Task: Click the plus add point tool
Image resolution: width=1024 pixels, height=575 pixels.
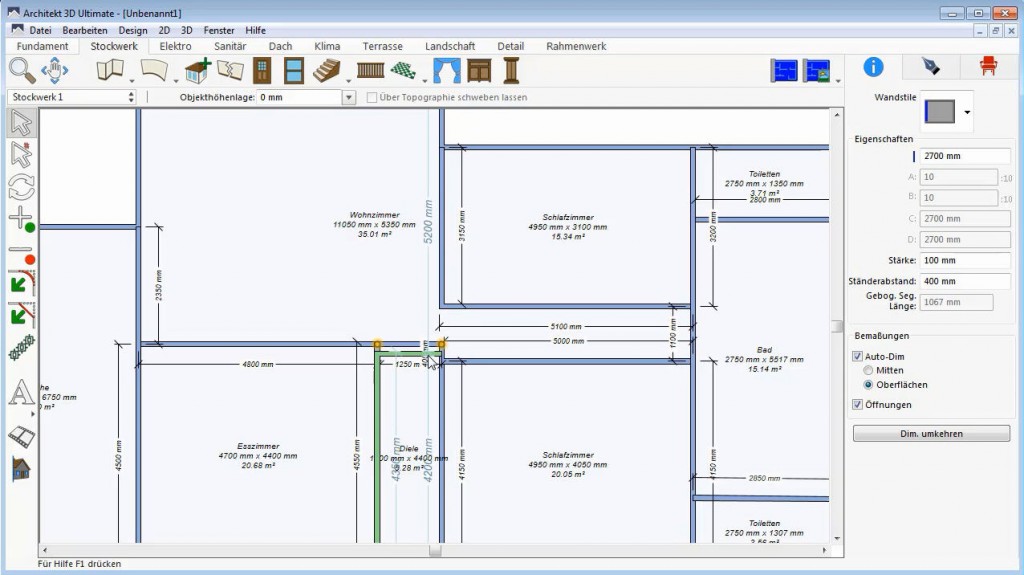Action: (22, 219)
